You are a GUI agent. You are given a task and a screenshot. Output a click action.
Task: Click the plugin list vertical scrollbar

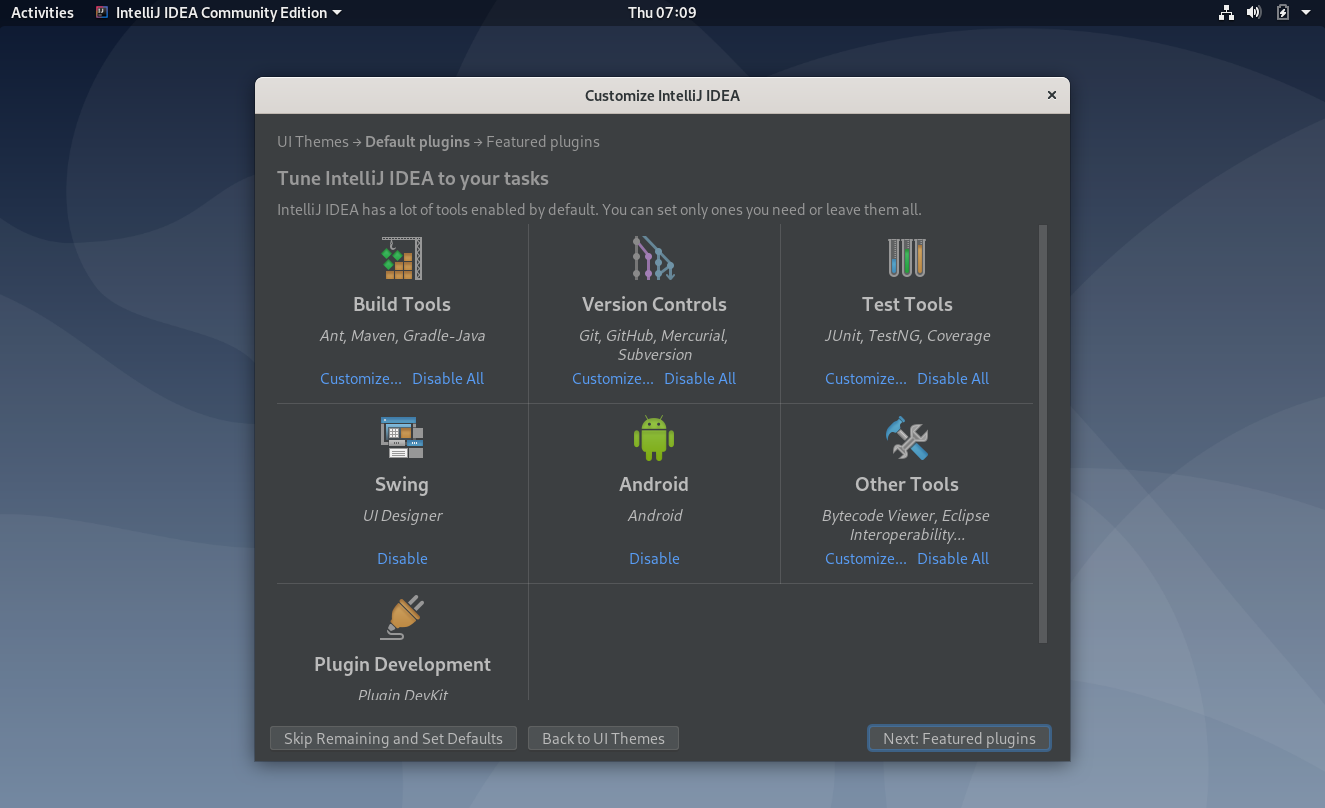(1043, 434)
